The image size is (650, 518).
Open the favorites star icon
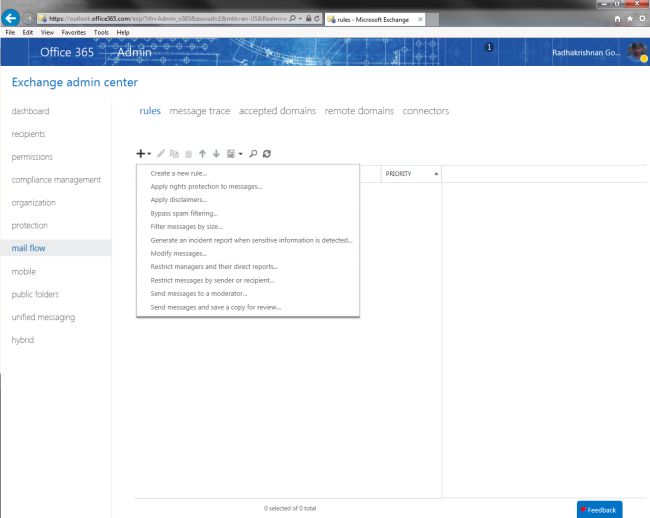point(630,19)
